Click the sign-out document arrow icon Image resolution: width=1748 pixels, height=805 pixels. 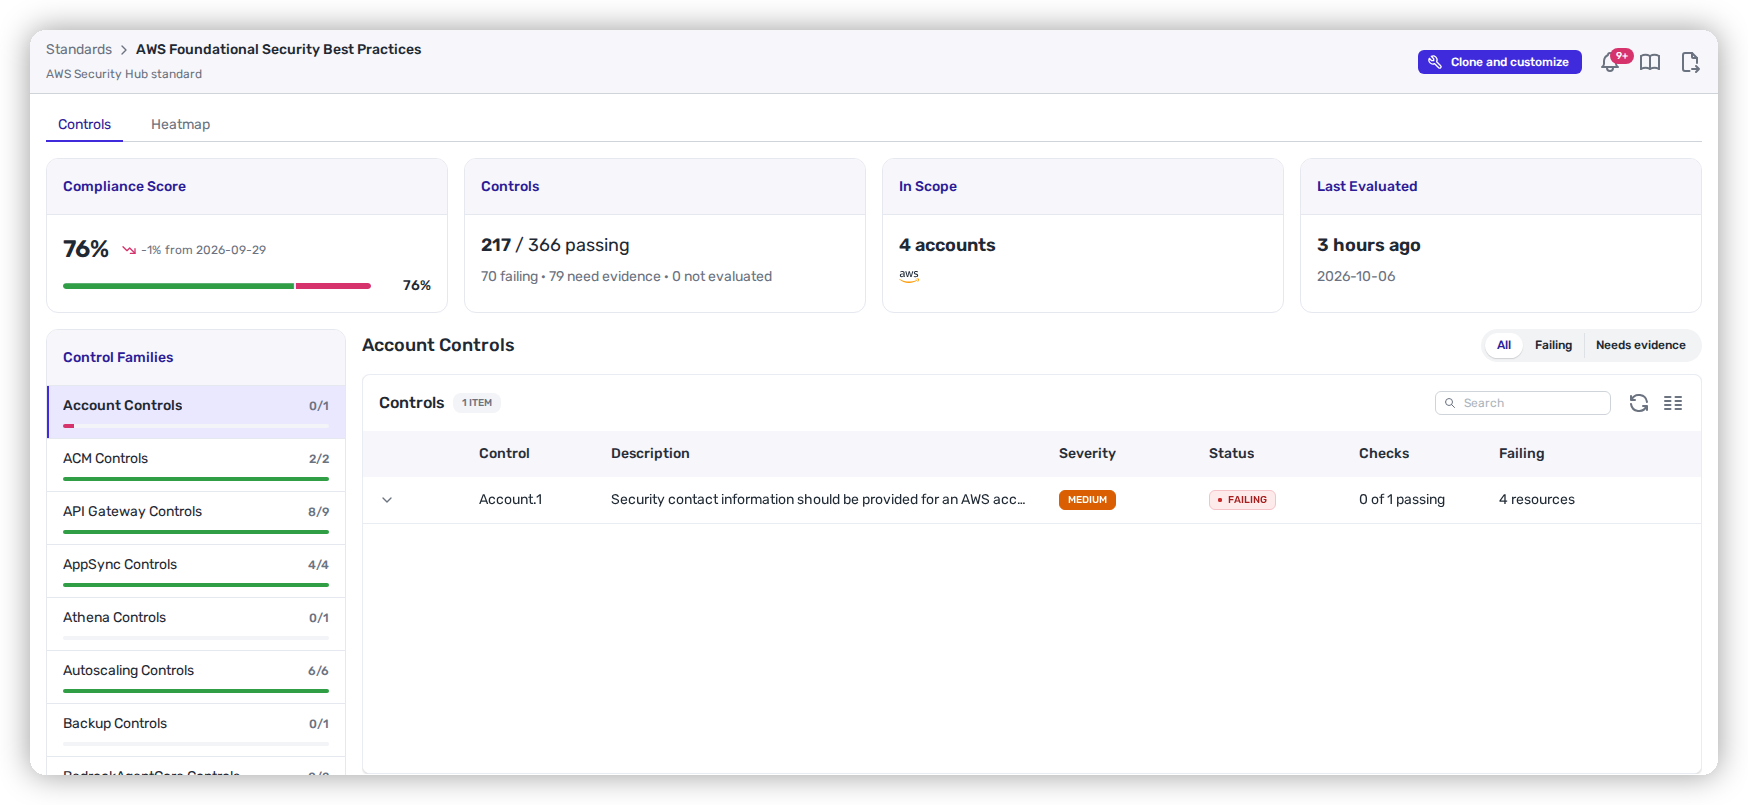(1690, 62)
